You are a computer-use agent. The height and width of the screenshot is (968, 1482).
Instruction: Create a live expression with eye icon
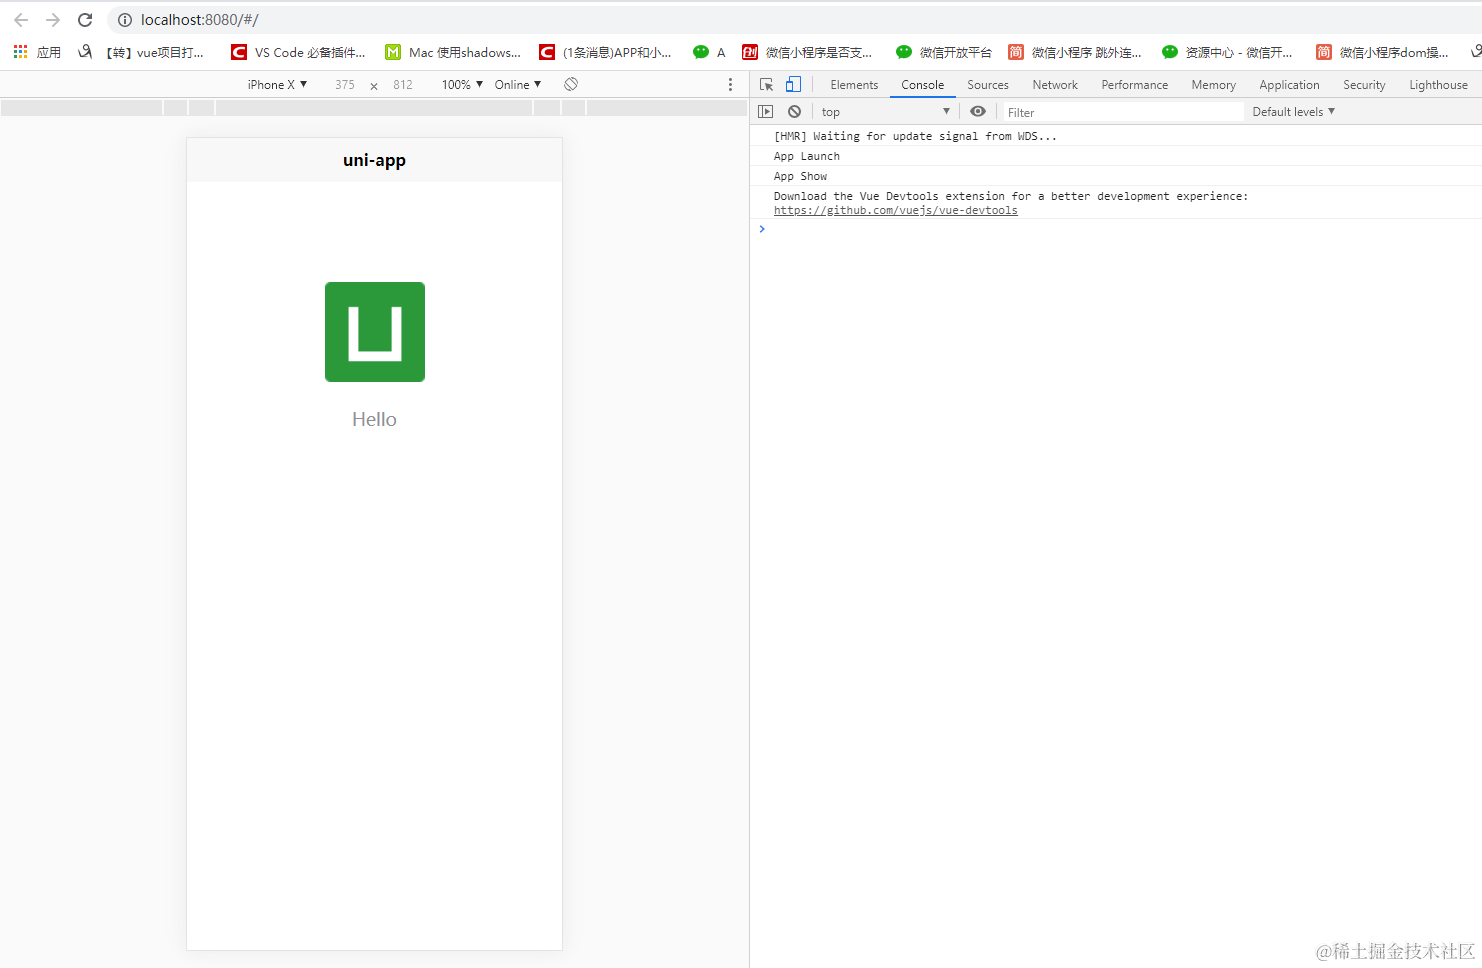pyautogui.click(x=978, y=112)
